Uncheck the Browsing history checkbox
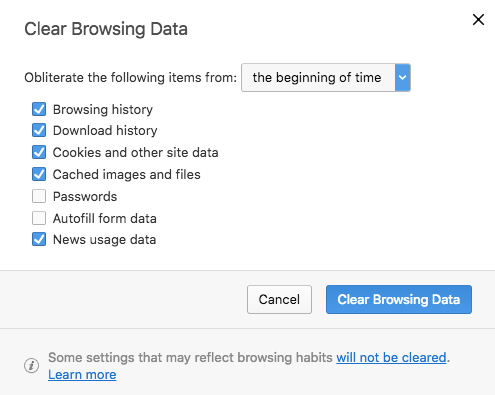The image size is (495, 395). 39,109
